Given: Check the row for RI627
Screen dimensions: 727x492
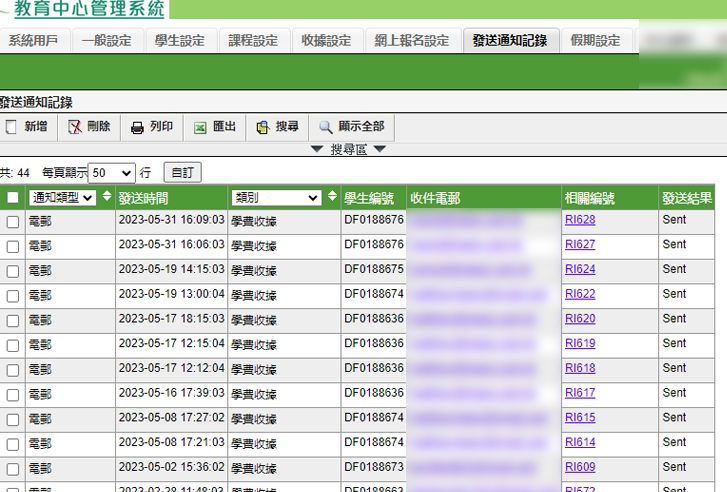Looking at the screenshot, I should pyautogui.click(x=13, y=247).
